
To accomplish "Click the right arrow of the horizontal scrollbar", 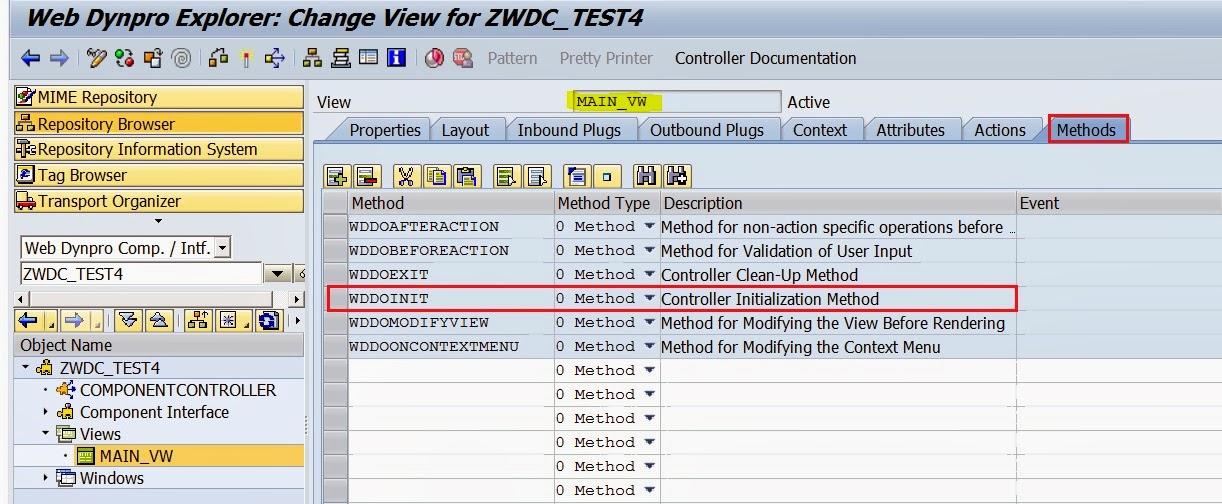I will click(x=297, y=299).
